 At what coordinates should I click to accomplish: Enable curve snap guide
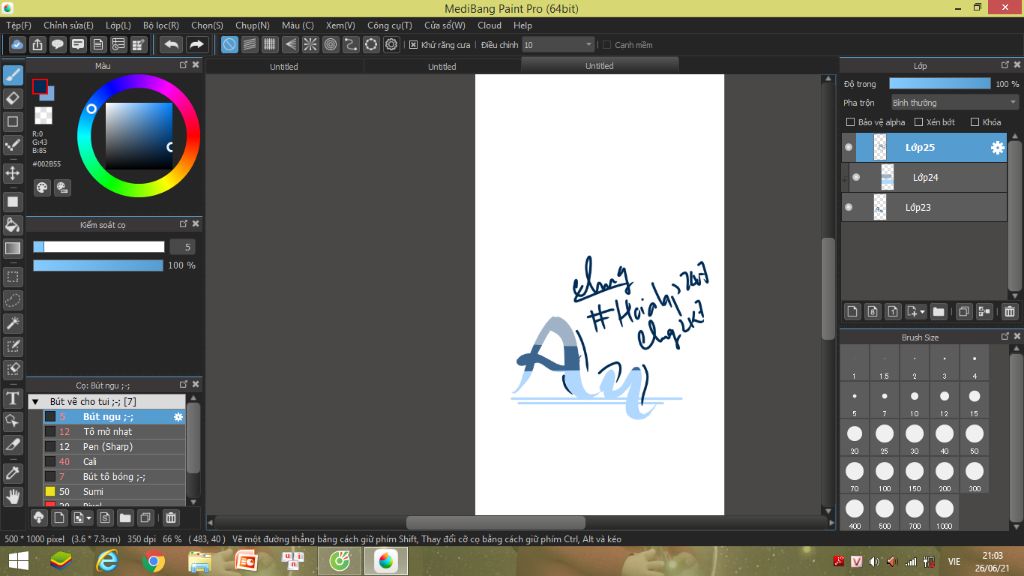coord(351,44)
